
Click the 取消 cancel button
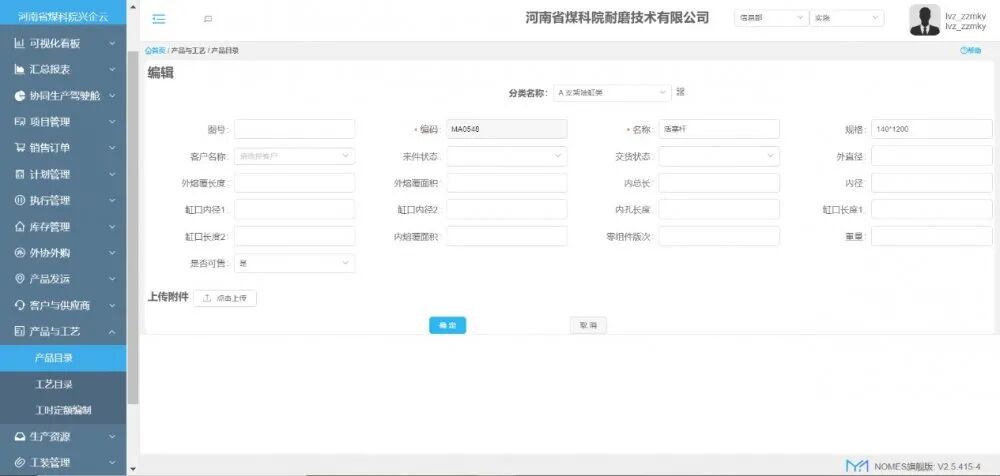[x=588, y=325]
